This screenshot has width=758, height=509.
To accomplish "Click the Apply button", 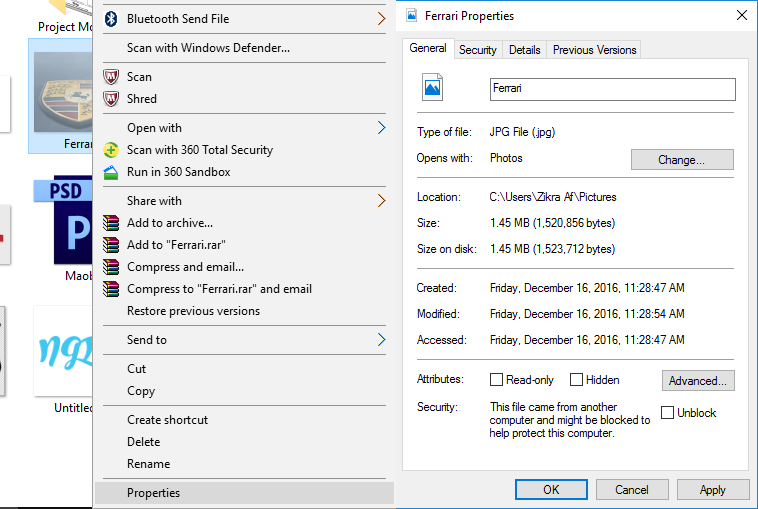I will pyautogui.click(x=713, y=490).
